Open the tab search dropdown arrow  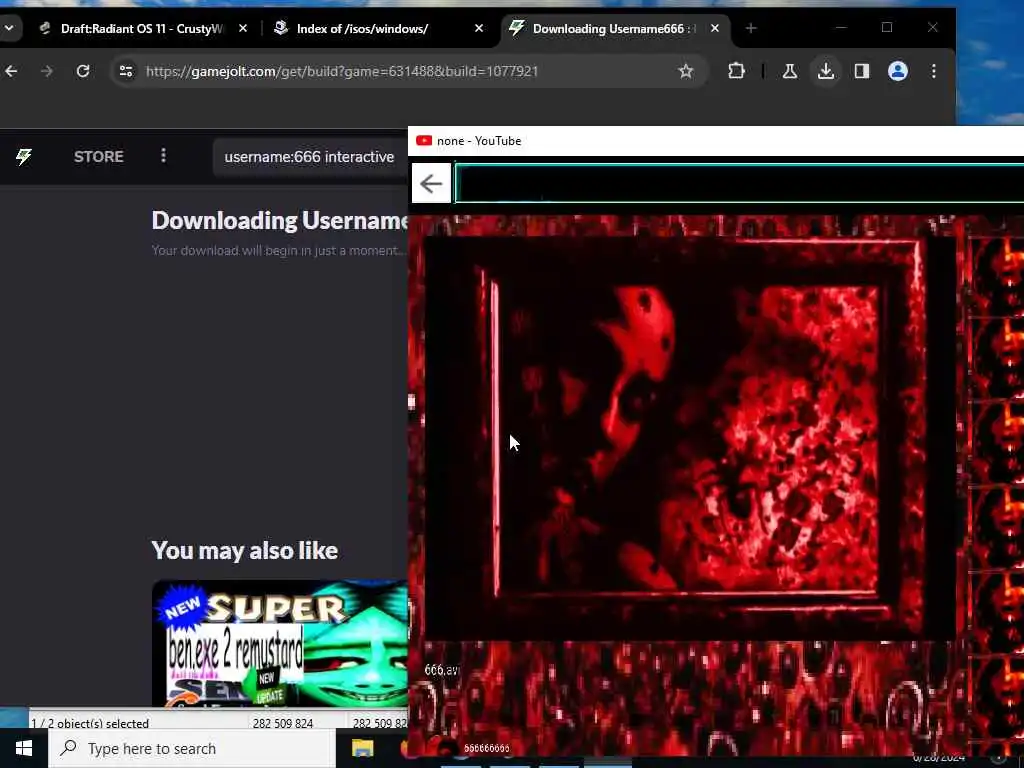pyautogui.click(x=9, y=29)
